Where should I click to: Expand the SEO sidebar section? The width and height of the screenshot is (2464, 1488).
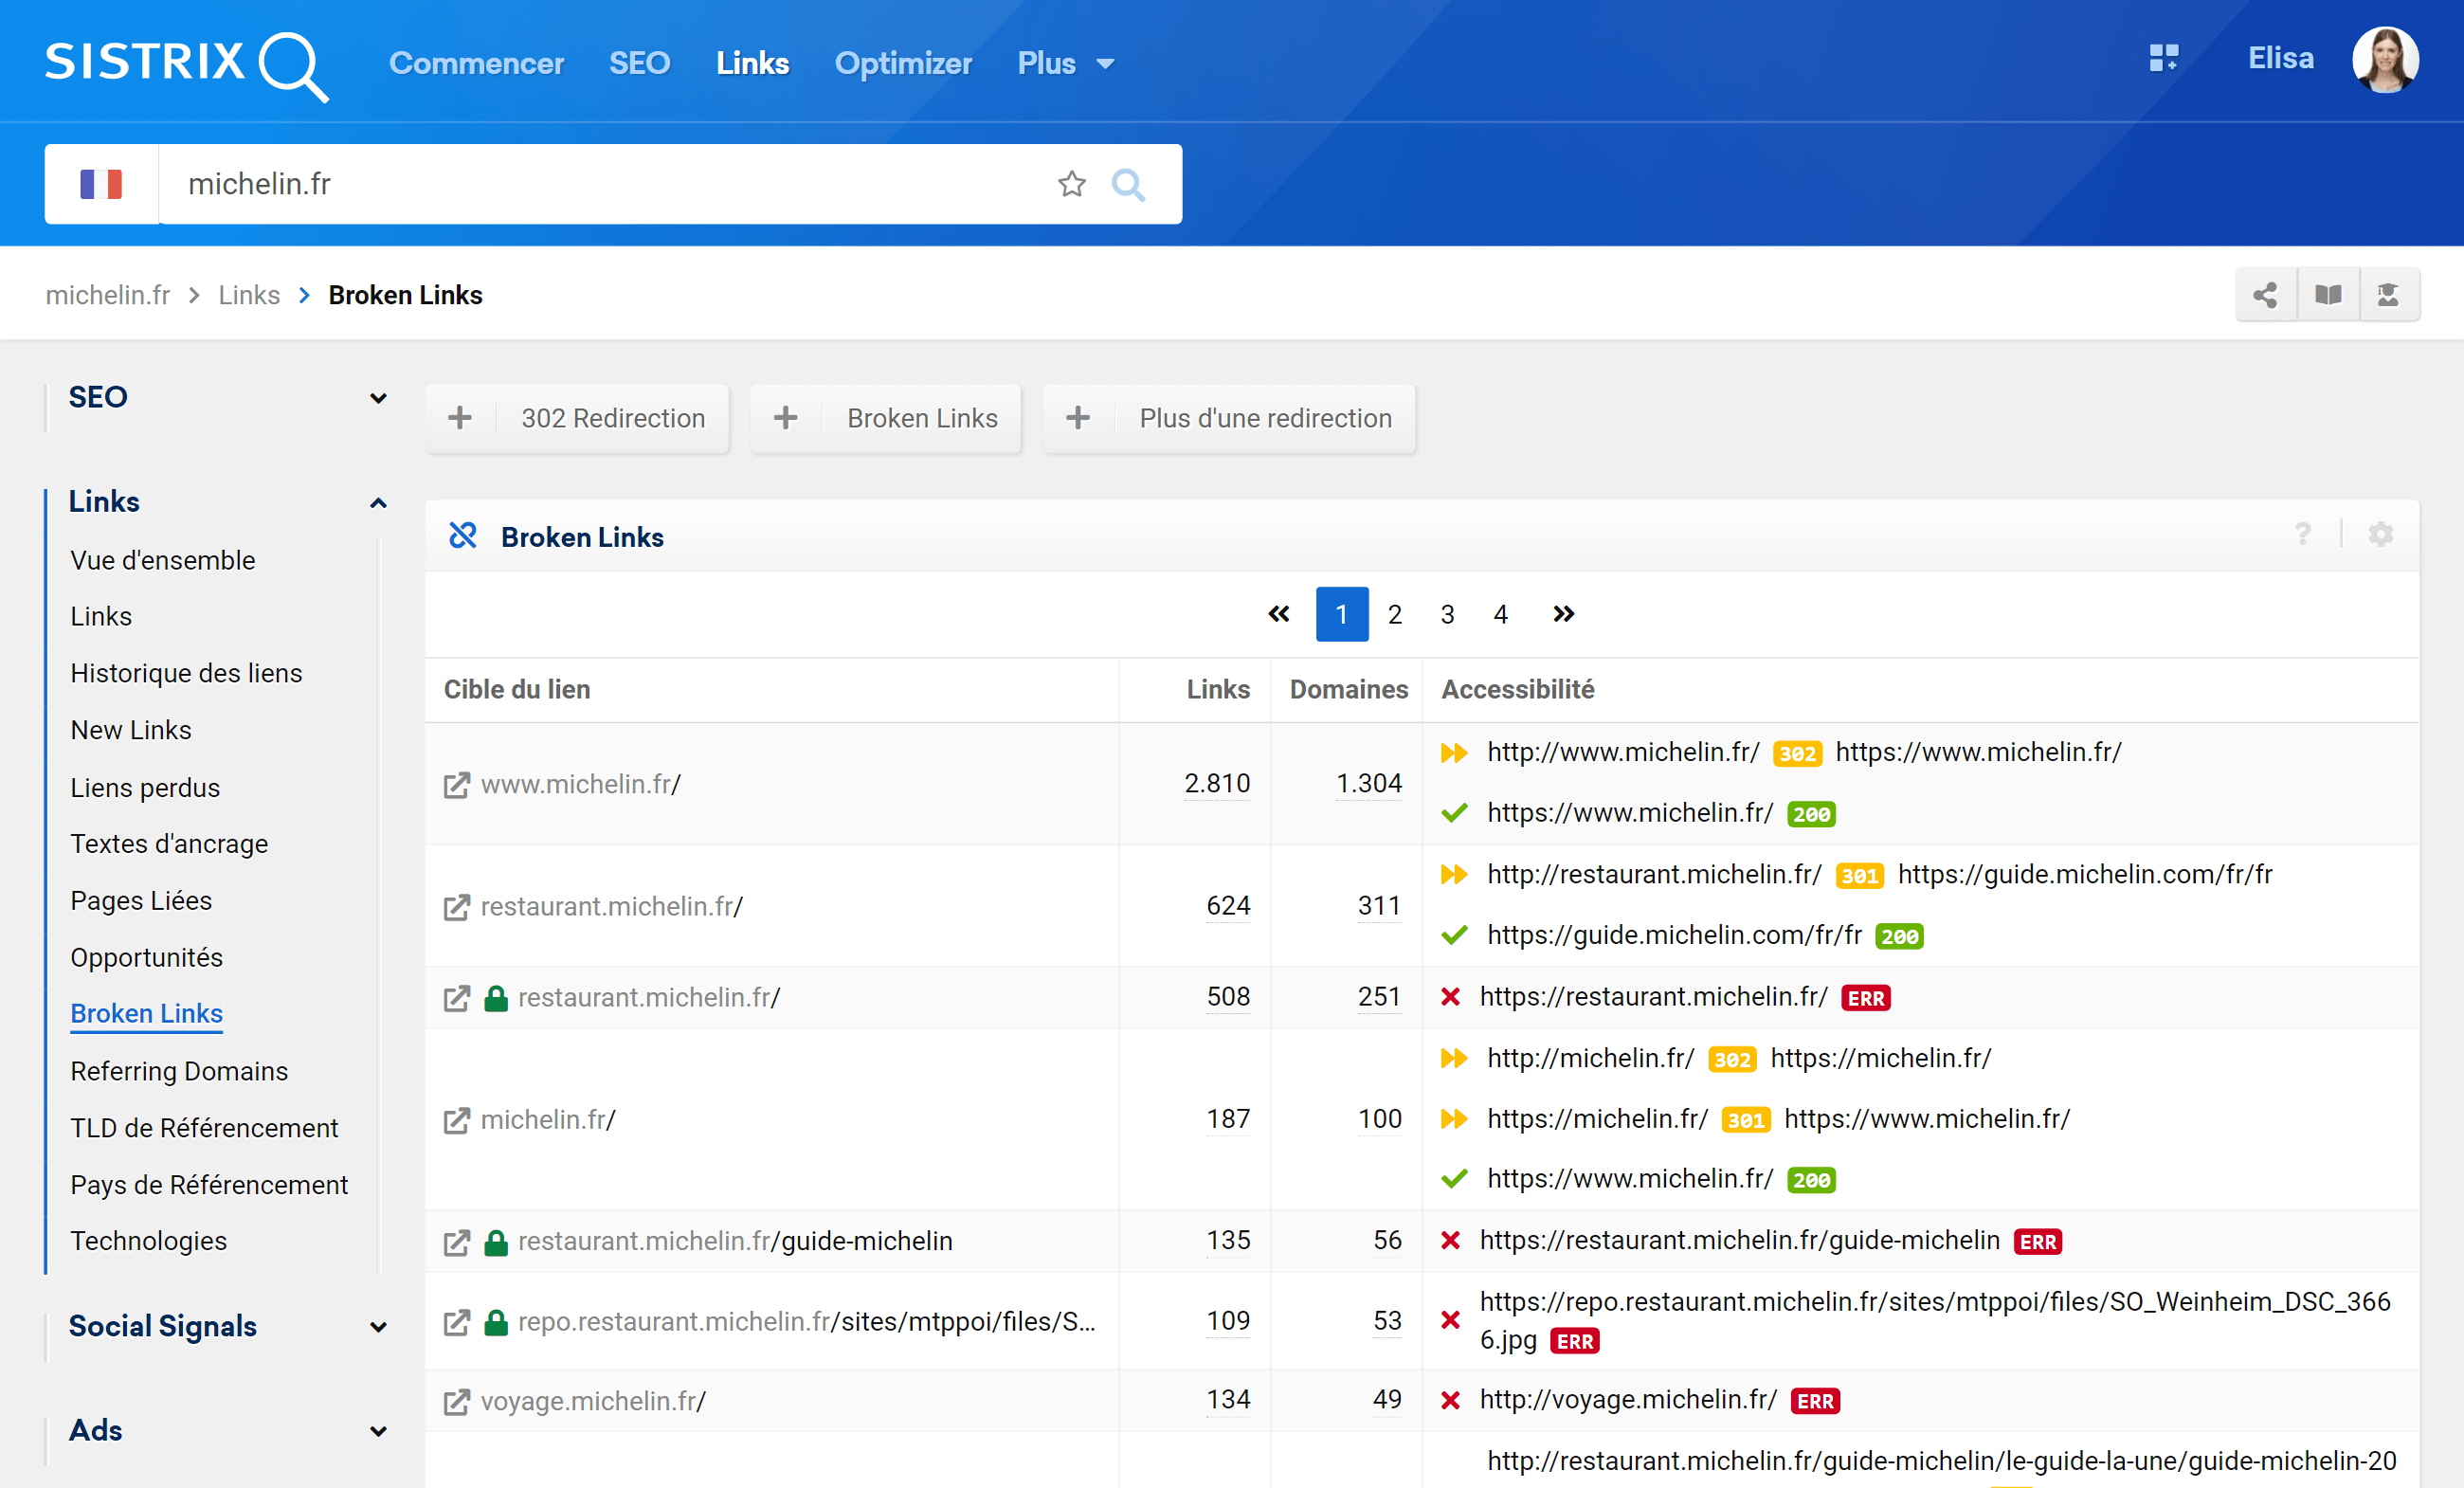click(x=378, y=398)
